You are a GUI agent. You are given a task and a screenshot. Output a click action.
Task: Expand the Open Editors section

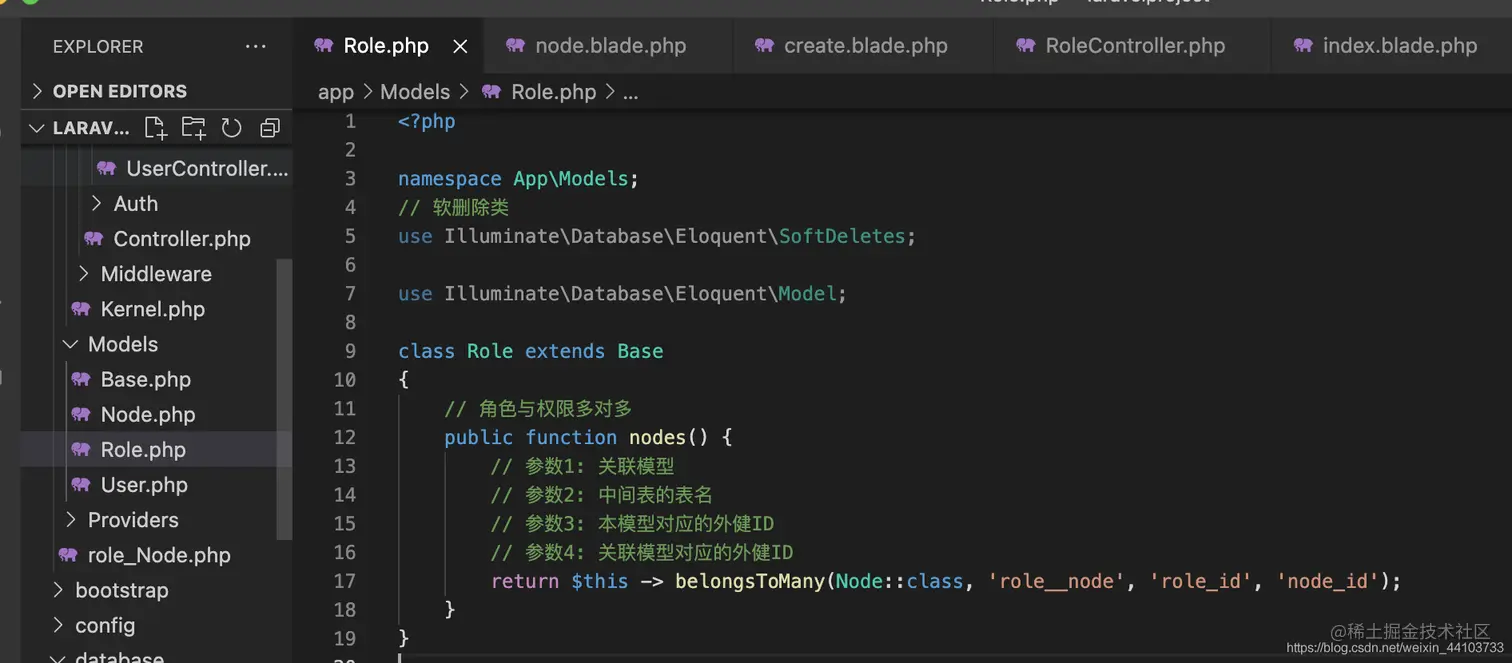(156, 91)
